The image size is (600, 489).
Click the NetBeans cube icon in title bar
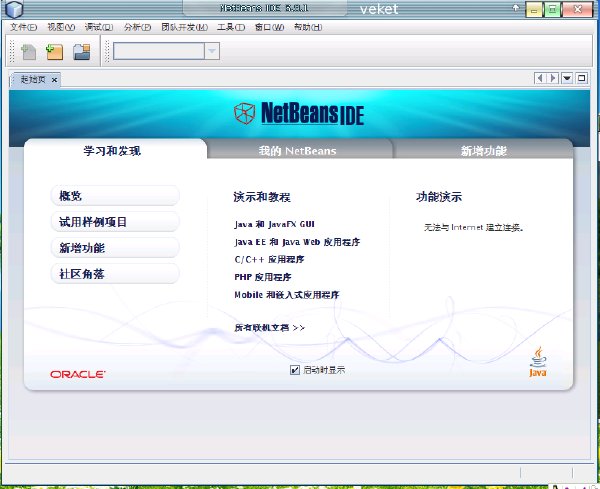click(x=15, y=9)
